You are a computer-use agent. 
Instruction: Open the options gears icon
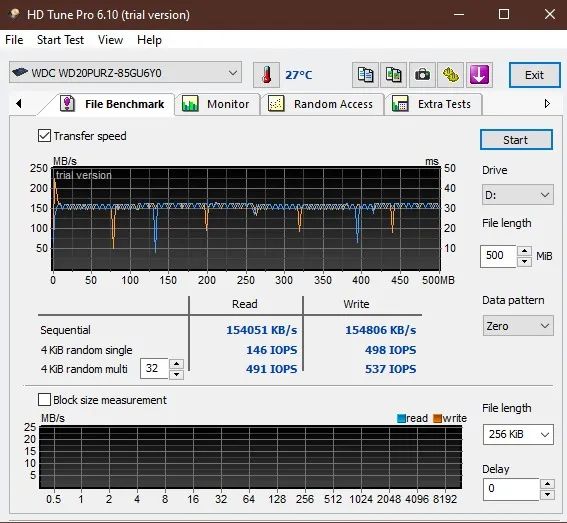(x=451, y=75)
